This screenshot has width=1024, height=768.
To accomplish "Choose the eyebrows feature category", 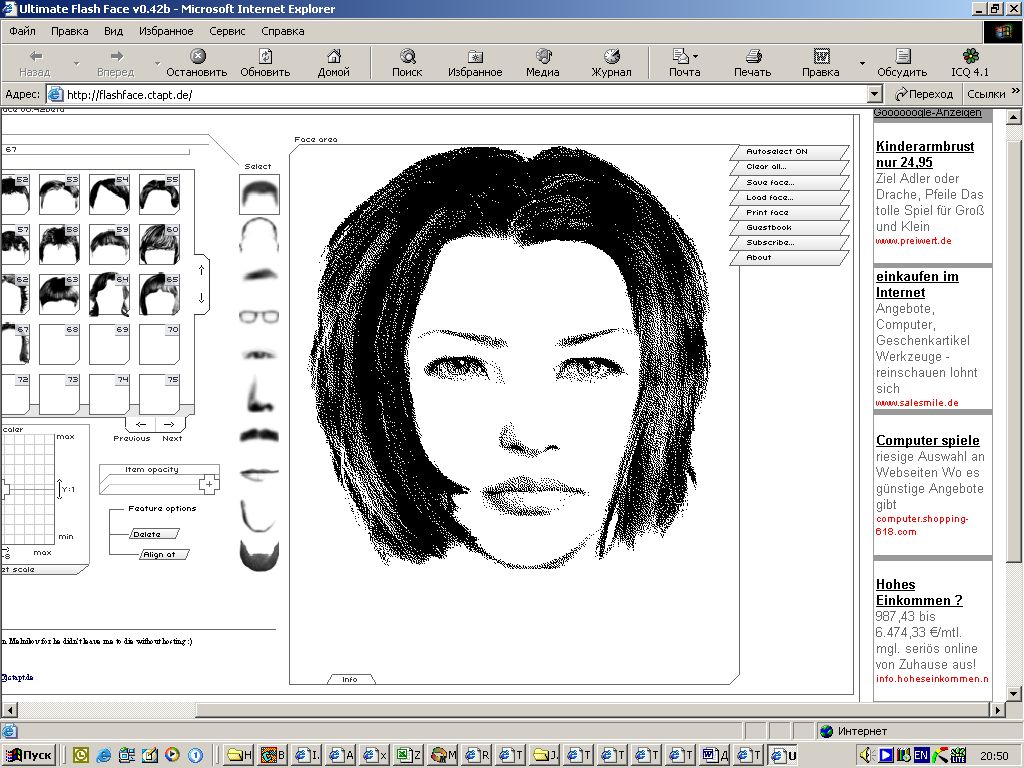I will click(x=259, y=274).
